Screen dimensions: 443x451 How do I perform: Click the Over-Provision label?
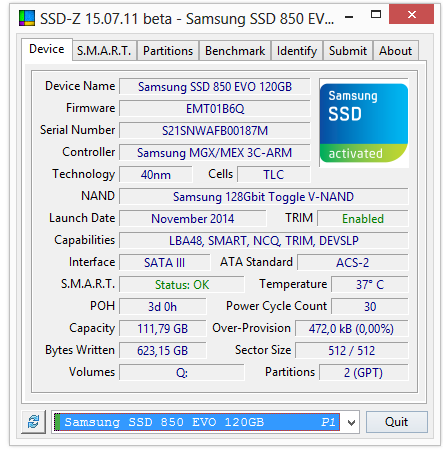tap(251, 328)
